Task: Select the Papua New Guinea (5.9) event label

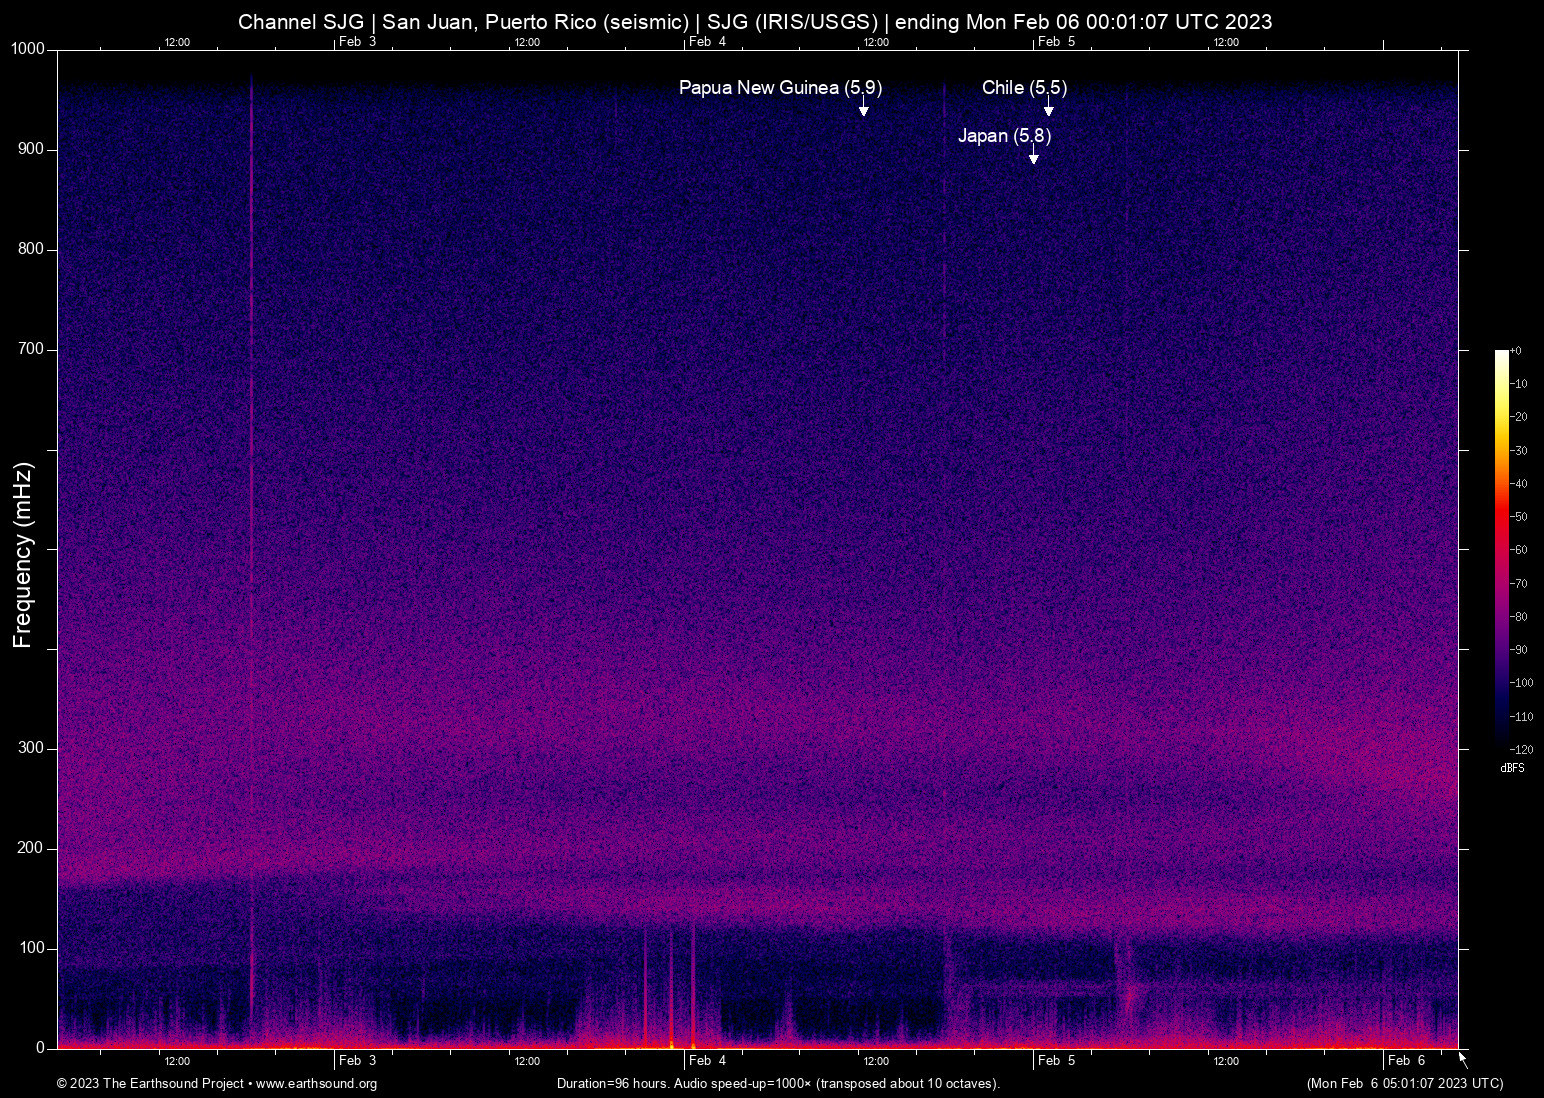Action: [x=780, y=88]
